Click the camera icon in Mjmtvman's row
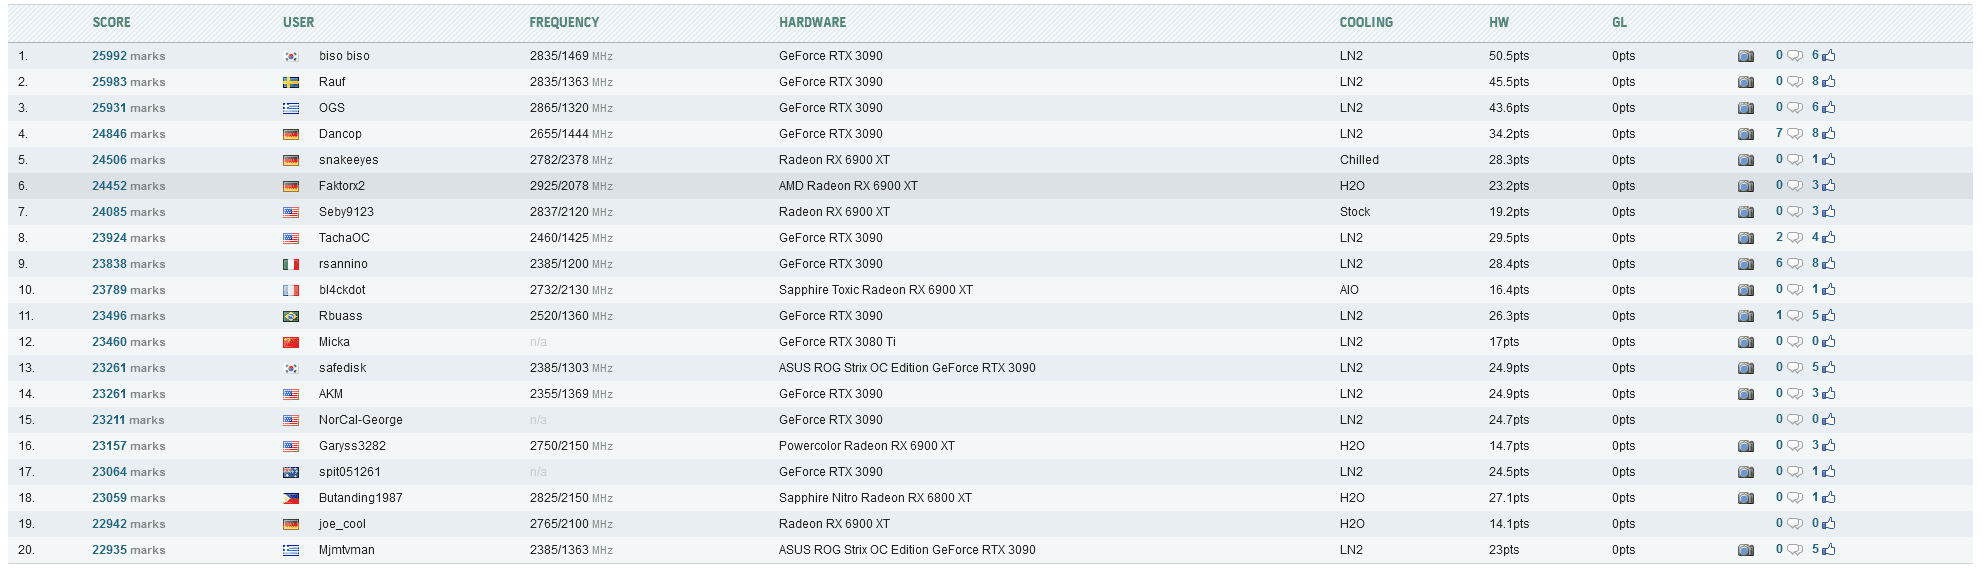Image resolution: width=1982 pixels, height=569 pixels. pyautogui.click(x=1745, y=550)
